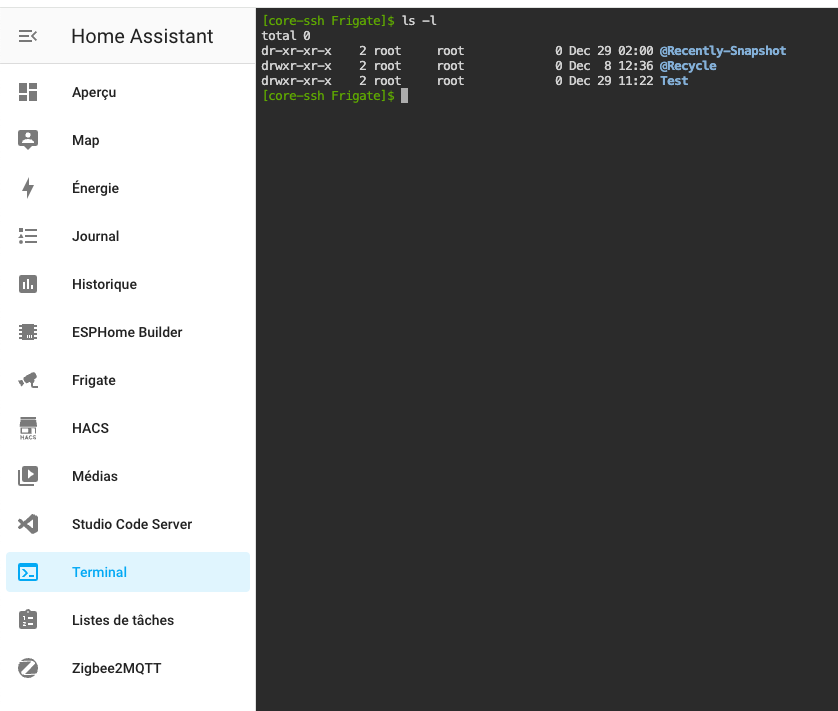Click the Frigate camera icon

(x=28, y=380)
